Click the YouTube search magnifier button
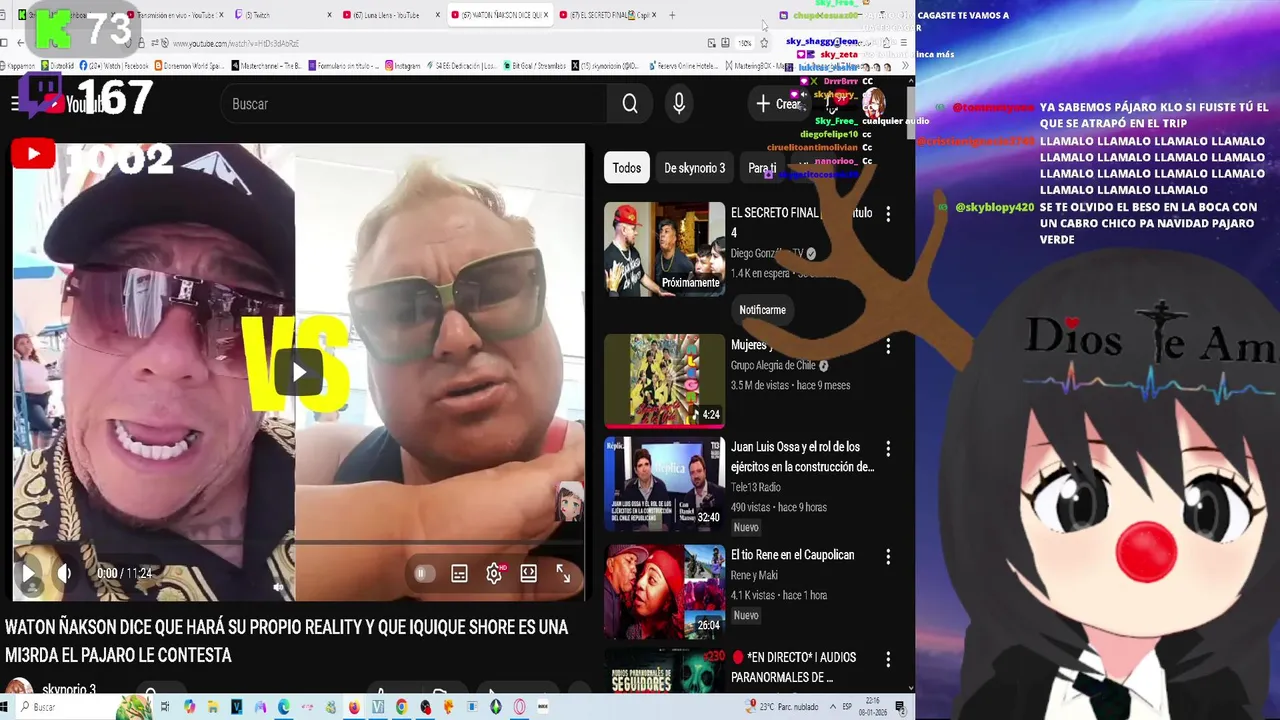The height and width of the screenshot is (720, 1280). click(x=630, y=104)
